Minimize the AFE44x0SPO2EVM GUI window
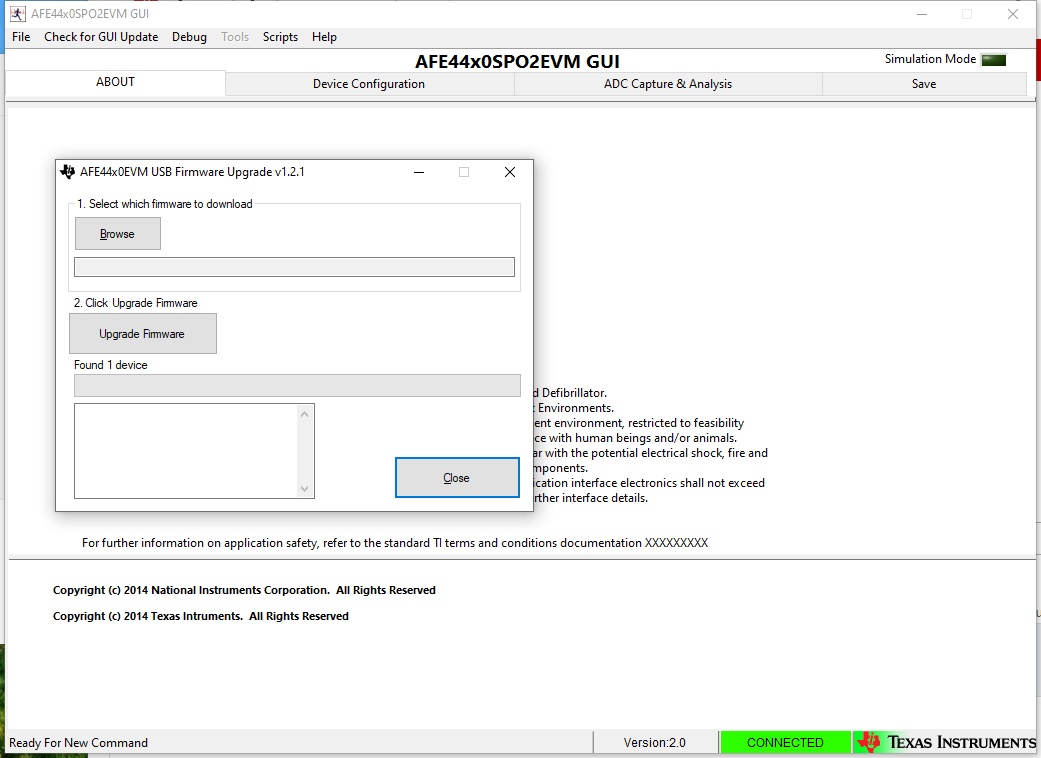 click(x=921, y=14)
